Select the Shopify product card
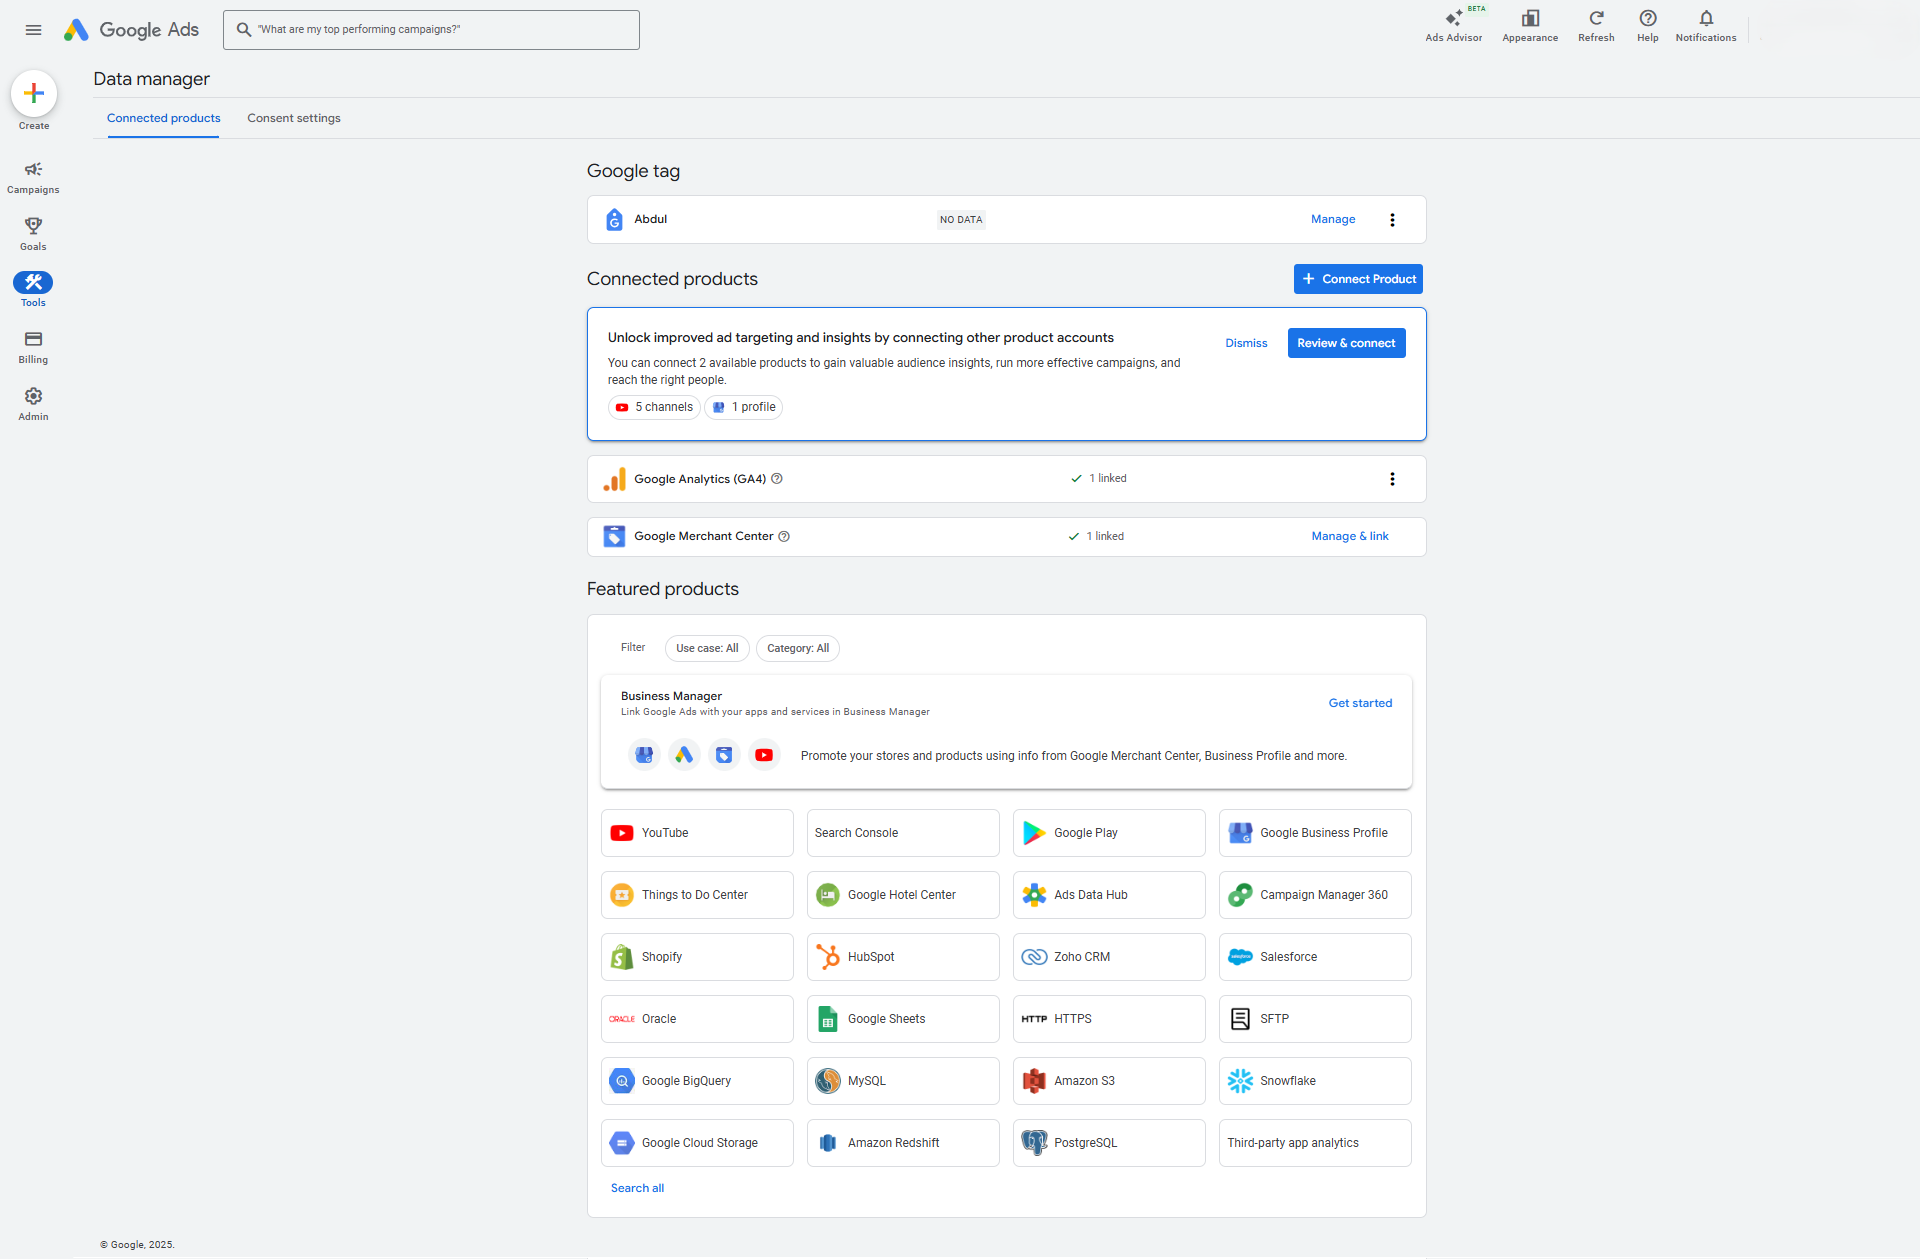Screen dimensions: 1920x1259 (x=697, y=957)
